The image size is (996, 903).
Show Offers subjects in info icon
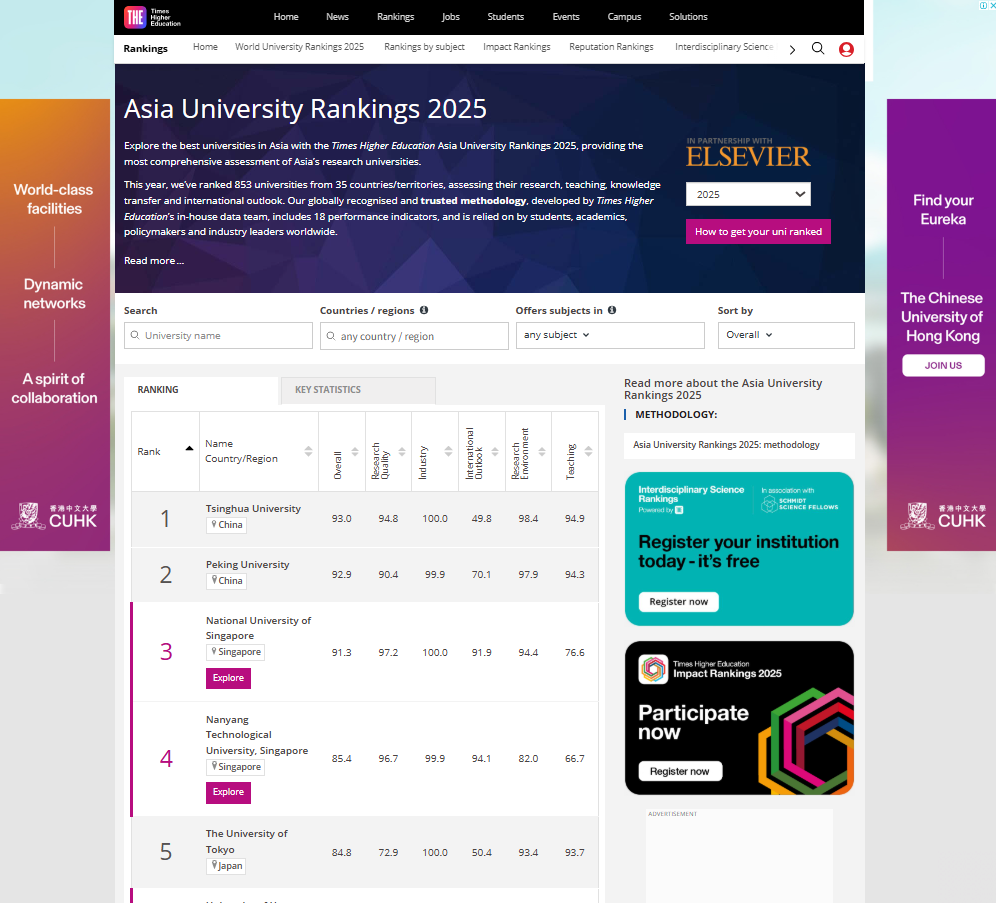coord(612,311)
